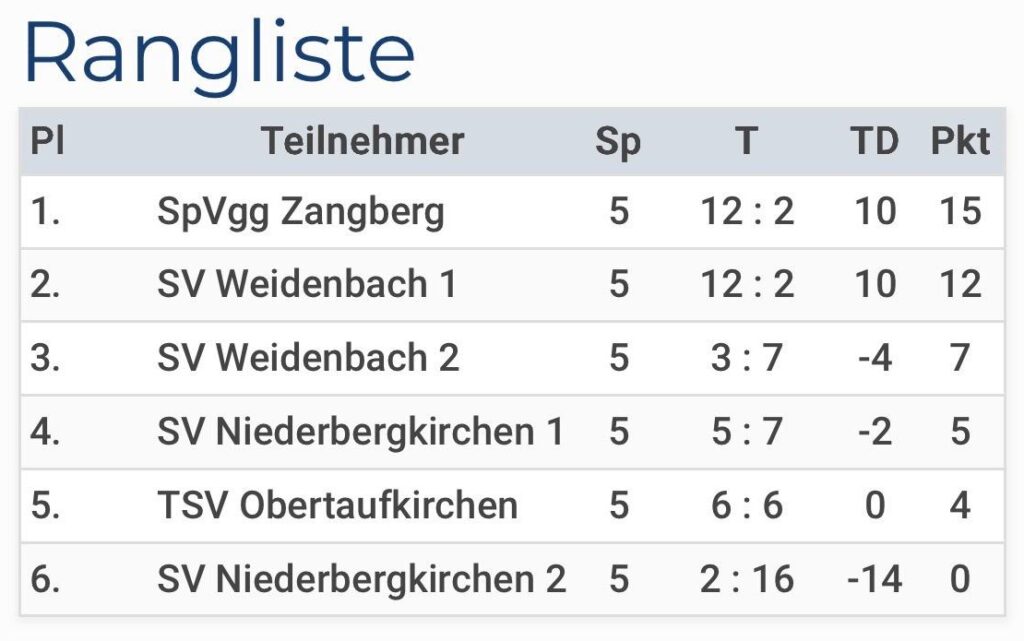Click the 3 : 7 goals cell
The width and height of the screenshot is (1024, 641).
pyautogui.click(x=746, y=358)
